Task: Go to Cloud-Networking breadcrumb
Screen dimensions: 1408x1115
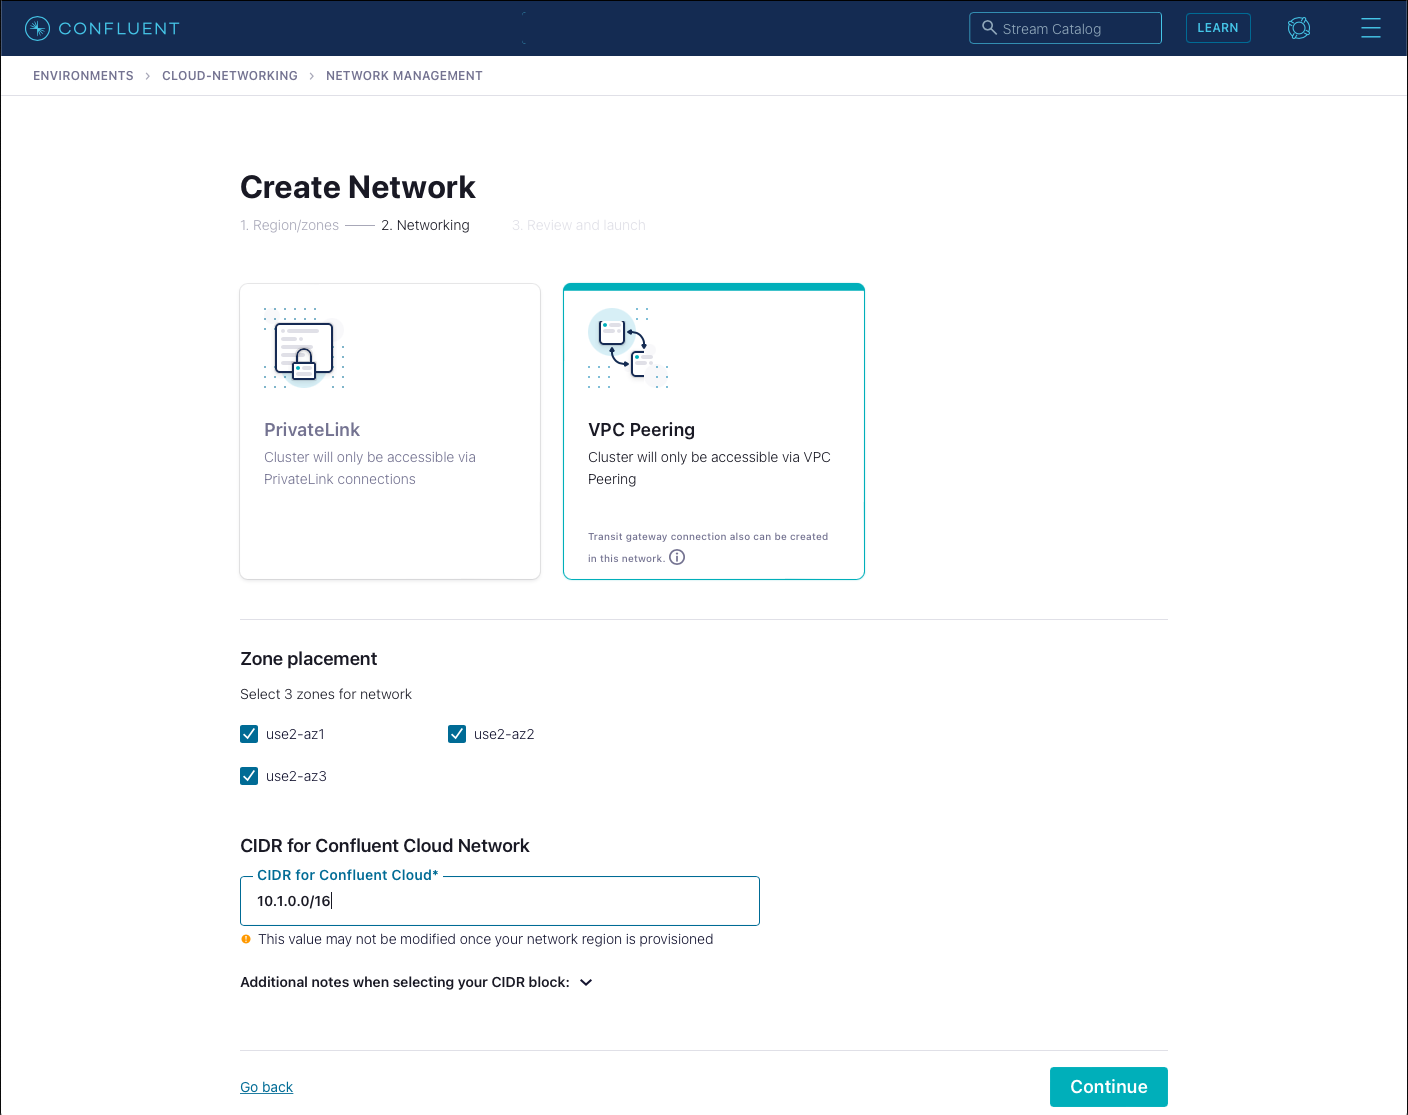Action: [230, 76]
